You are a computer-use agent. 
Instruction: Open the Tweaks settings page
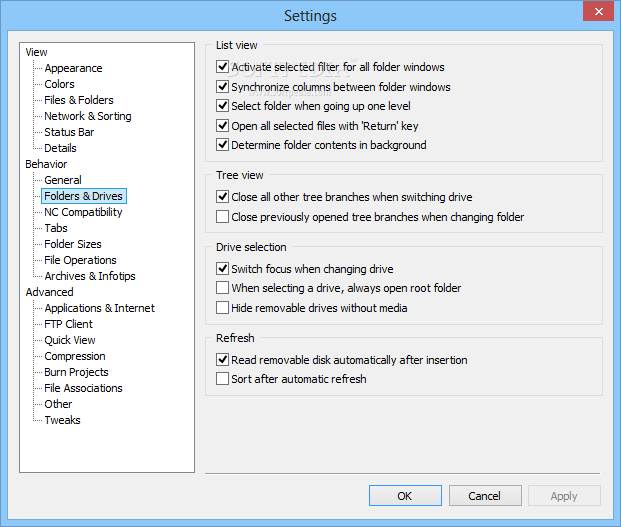tap(63, 420)
